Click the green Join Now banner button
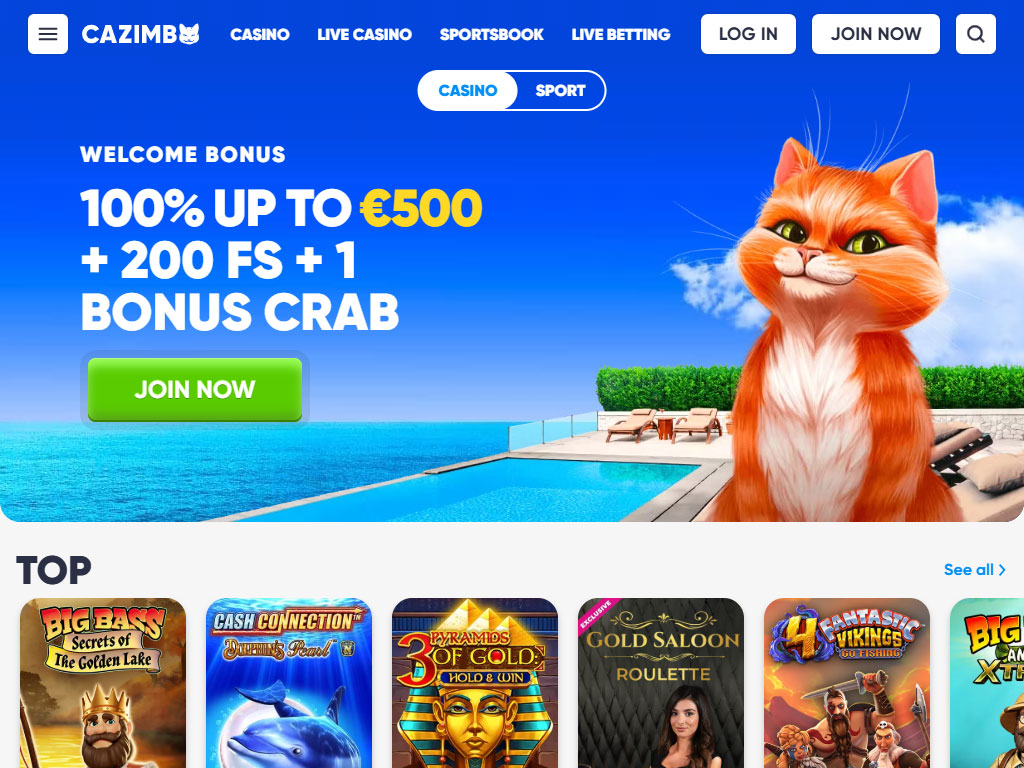Image resolution: width=1024 pixels, height=768 pixels. pyautogui.click(x=195, y=389)
